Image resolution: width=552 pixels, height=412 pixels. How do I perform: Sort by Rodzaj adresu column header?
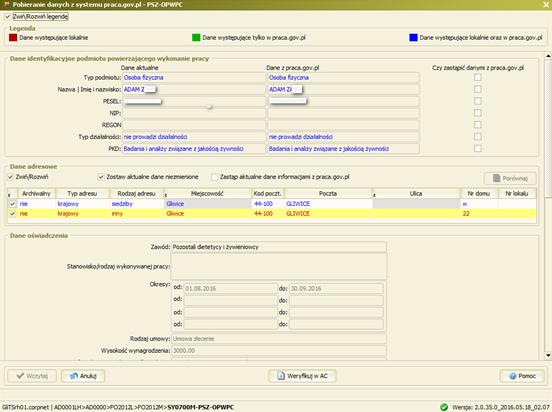click(136, 193)
